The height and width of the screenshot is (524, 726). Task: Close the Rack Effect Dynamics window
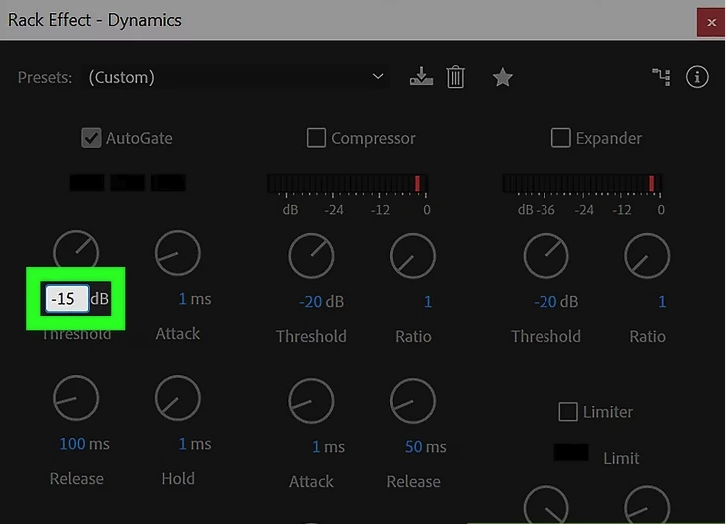[710, 20]
